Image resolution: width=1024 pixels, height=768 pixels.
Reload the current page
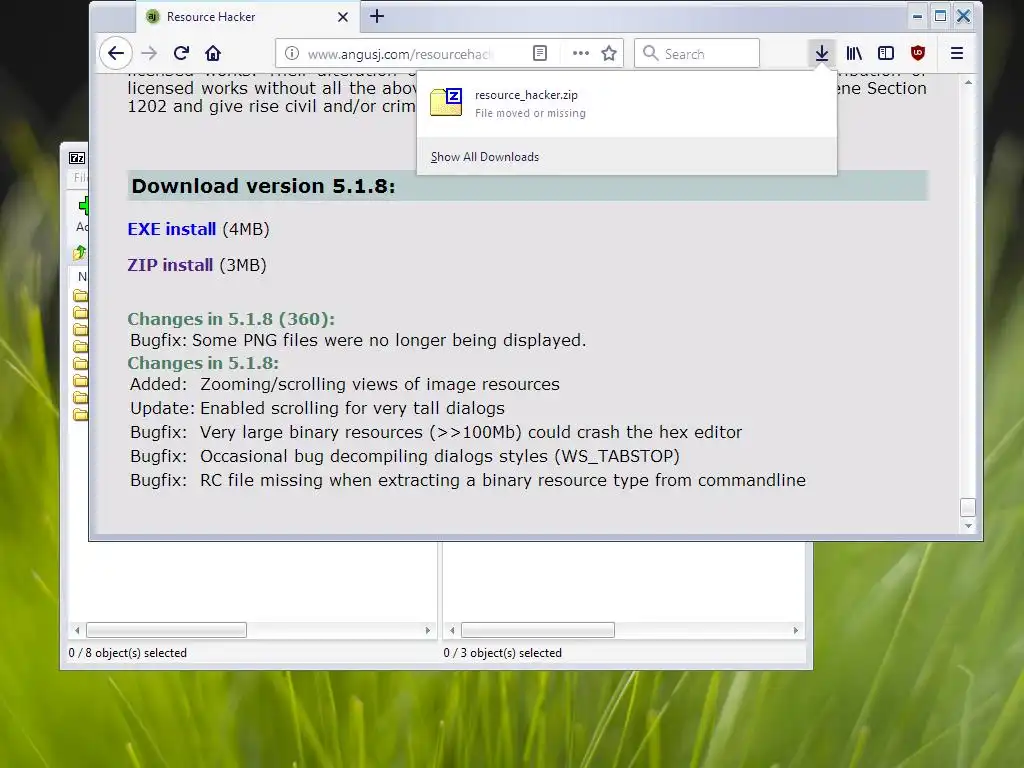(x=182, y=53)
